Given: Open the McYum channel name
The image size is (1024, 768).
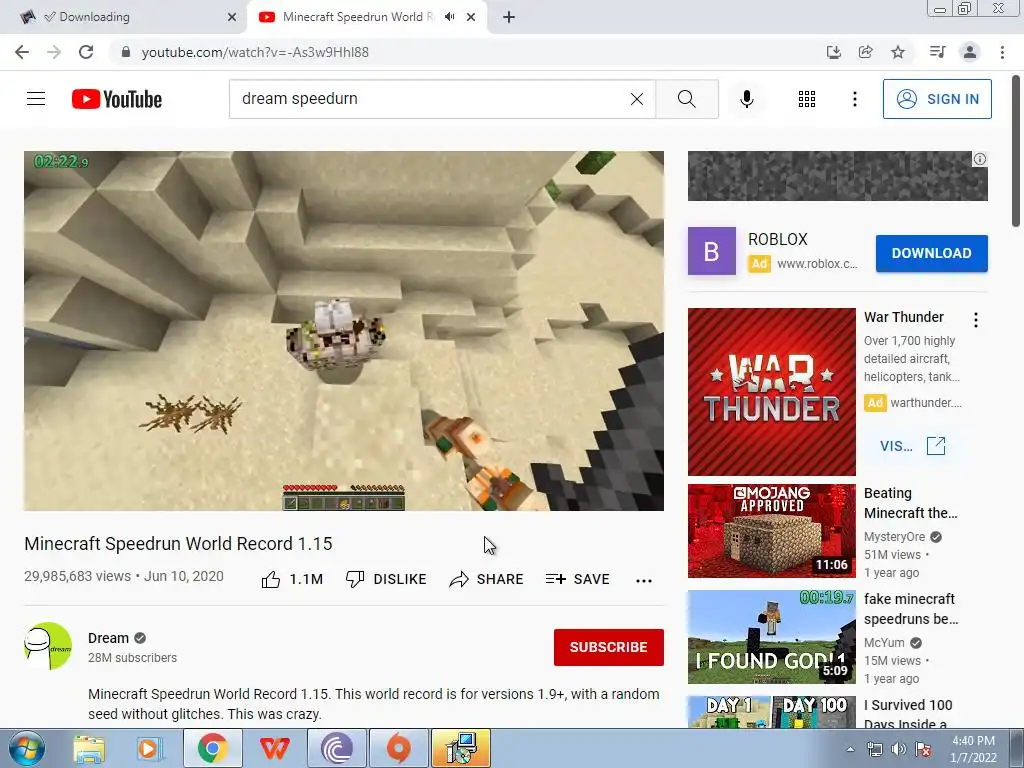Looking at the screenshot, I should pos(884,643).
